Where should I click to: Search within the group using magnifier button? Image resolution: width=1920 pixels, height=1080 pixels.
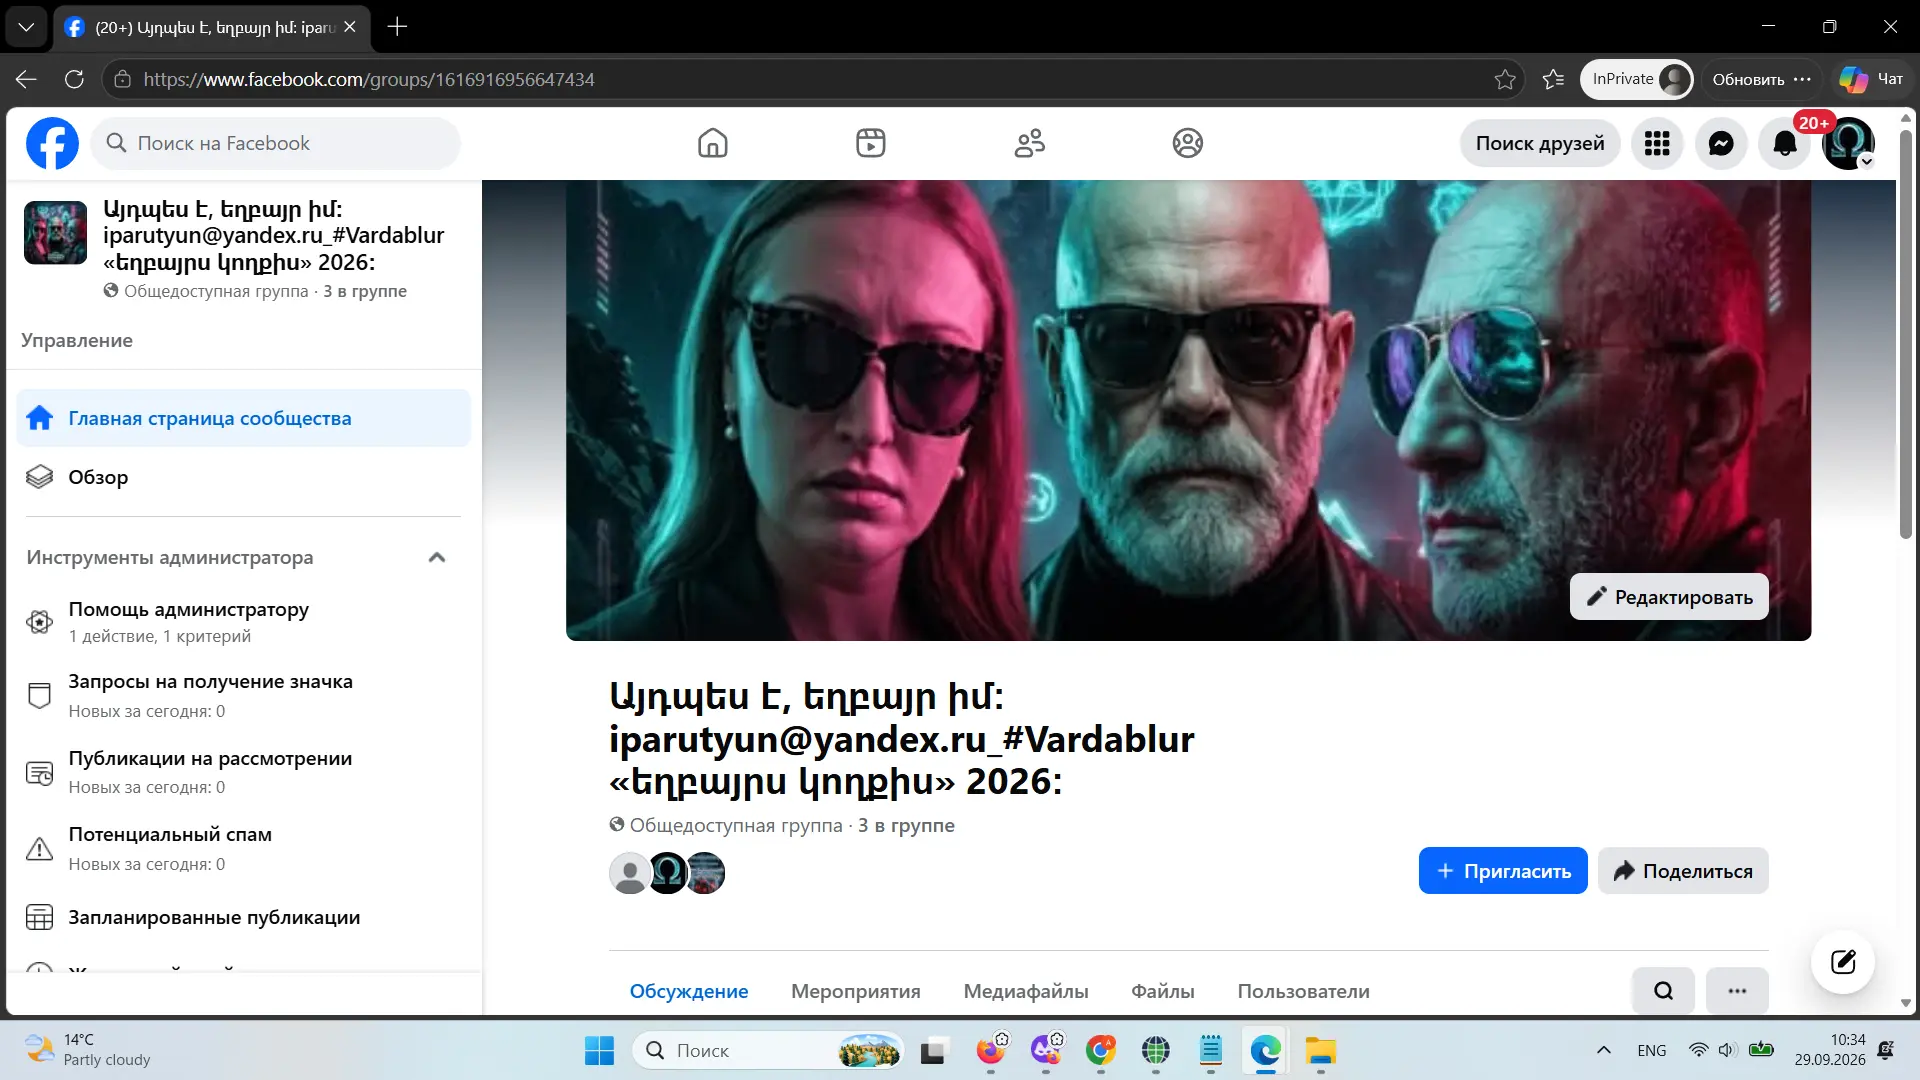[x=1663, y=991]
